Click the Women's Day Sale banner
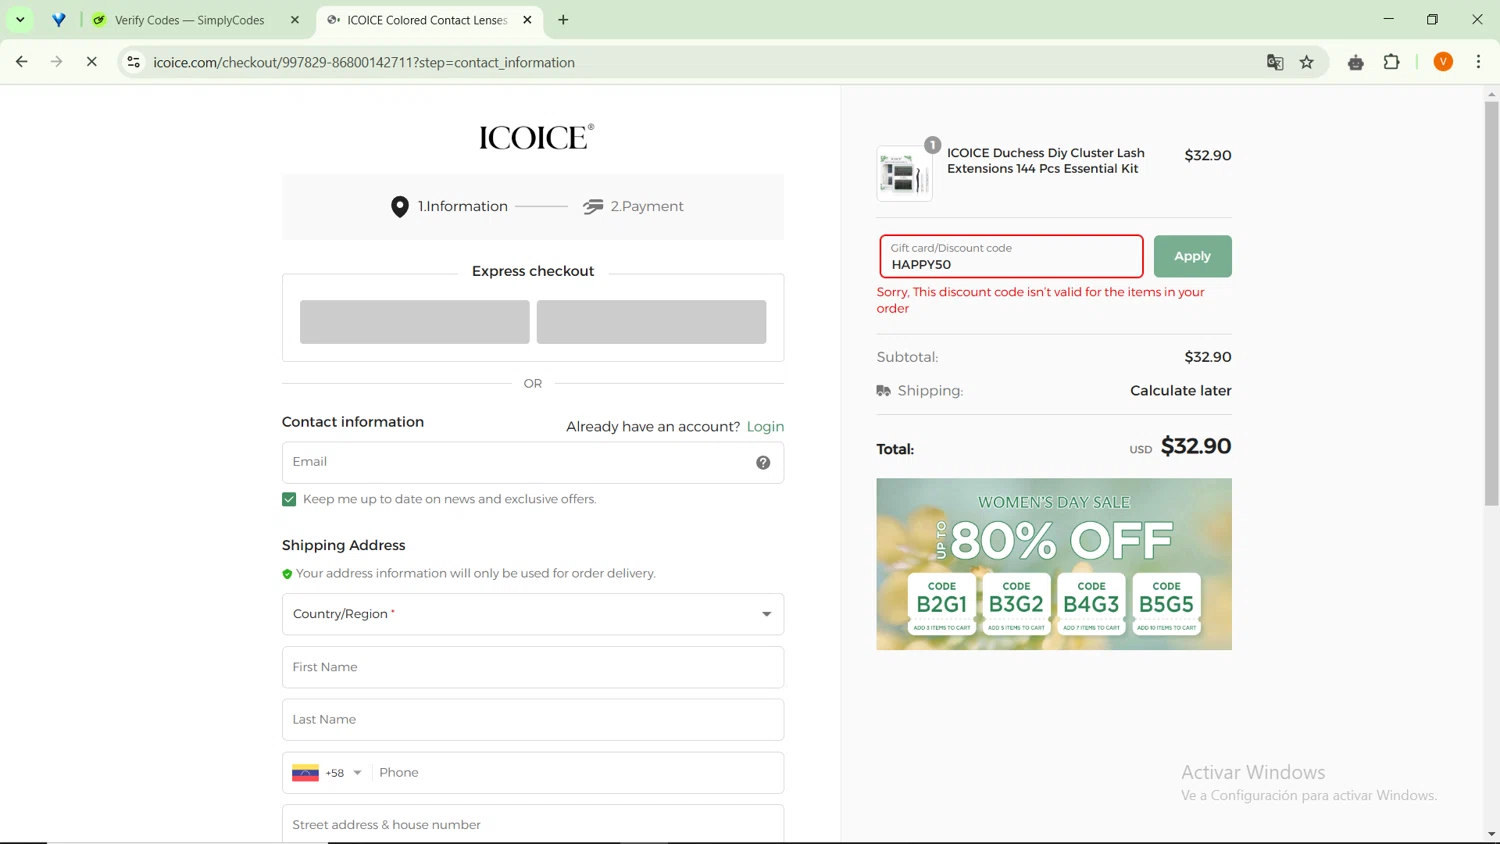The height and width of the screenshot is (844, 1500). click(x=1054, y=564)
